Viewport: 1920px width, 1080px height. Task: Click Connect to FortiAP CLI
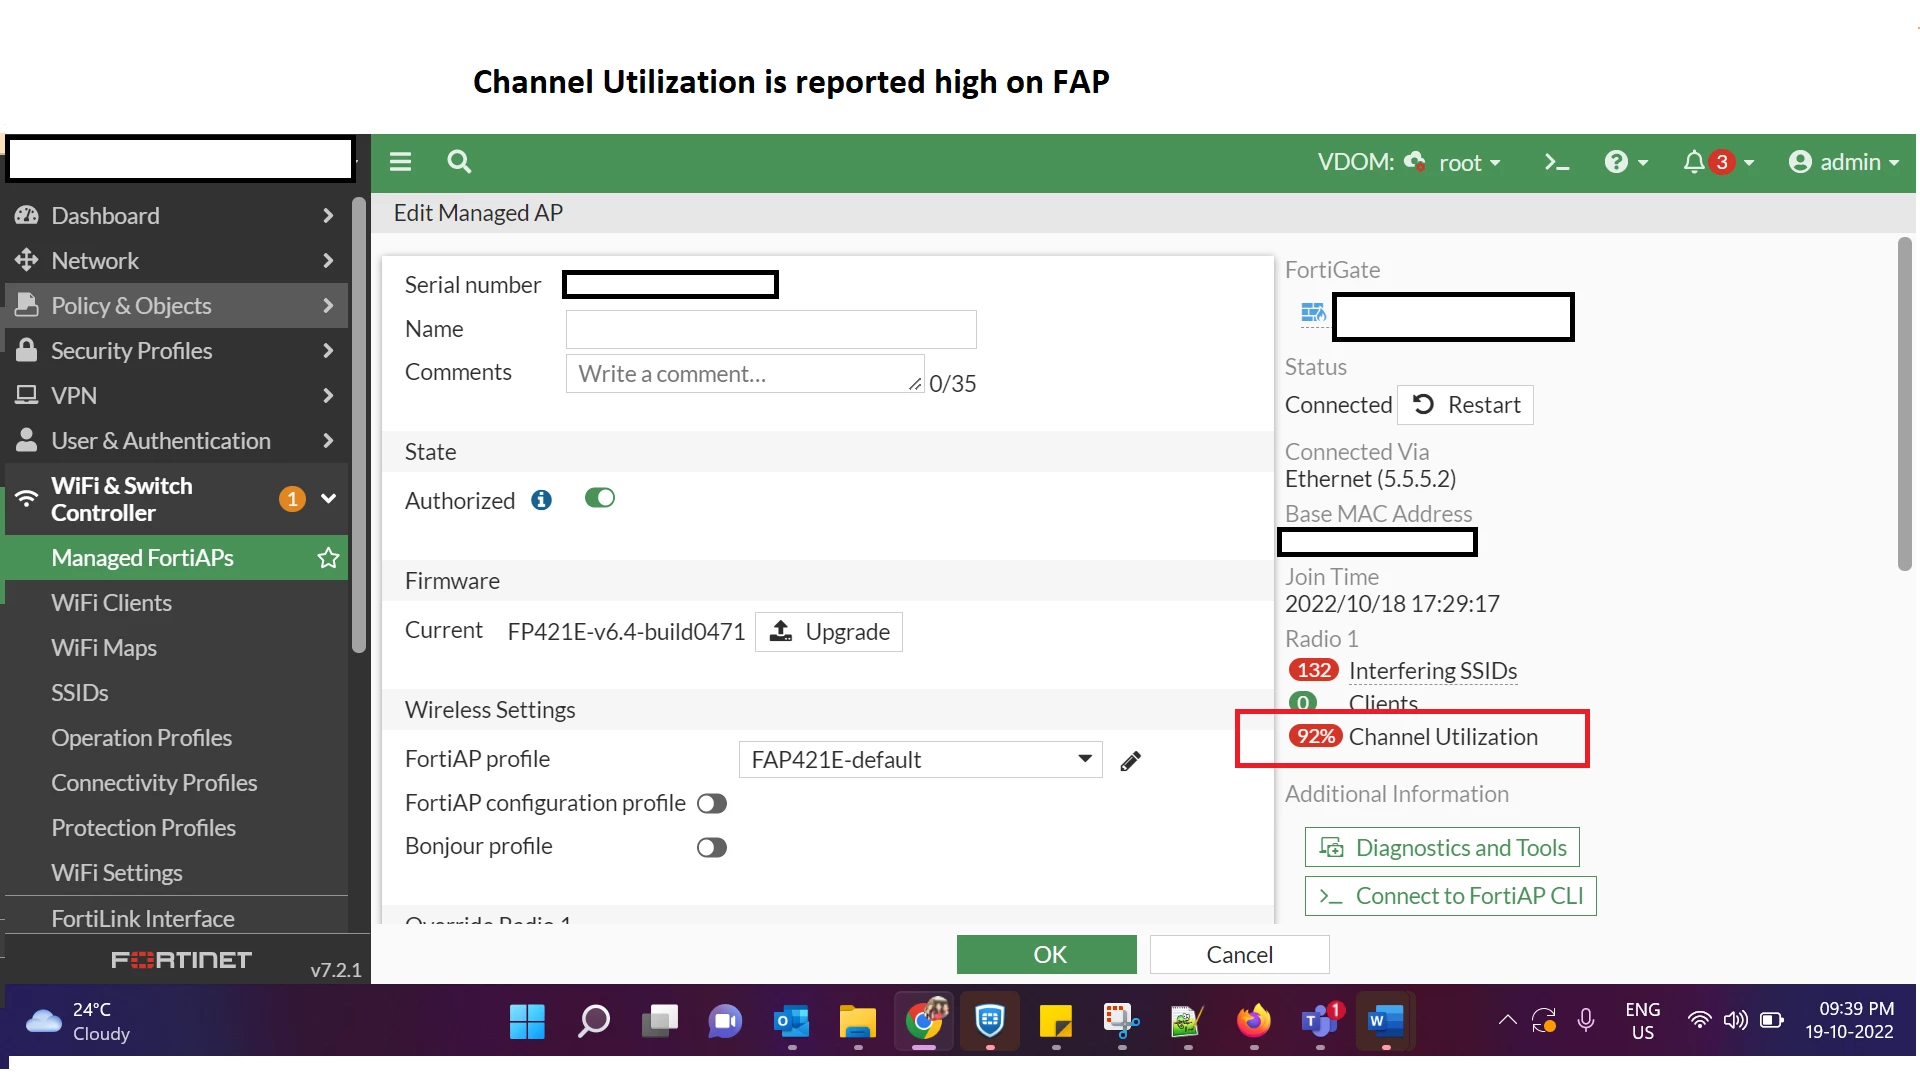pos(1451,896)
